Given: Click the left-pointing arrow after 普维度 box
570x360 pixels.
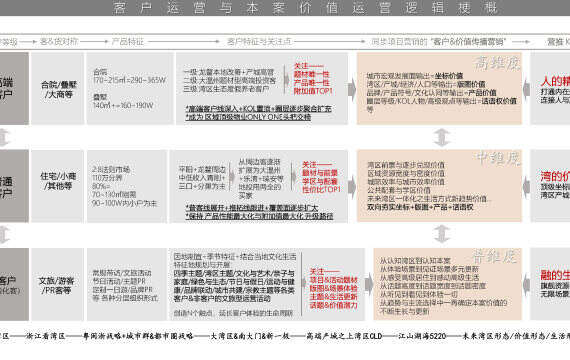Looking at the screenshot, I should pyautogui.click(x=526, y=284).
